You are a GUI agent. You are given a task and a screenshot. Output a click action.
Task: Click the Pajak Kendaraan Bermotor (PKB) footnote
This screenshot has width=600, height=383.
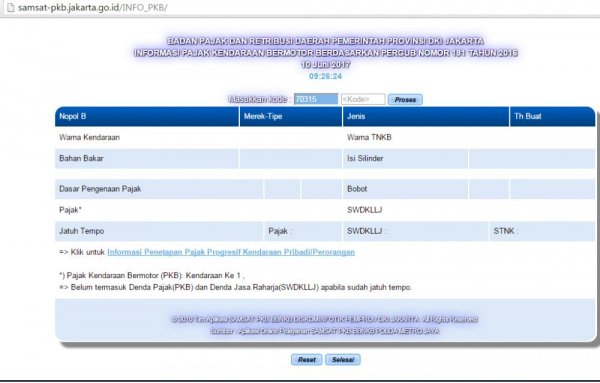[152, 275]
